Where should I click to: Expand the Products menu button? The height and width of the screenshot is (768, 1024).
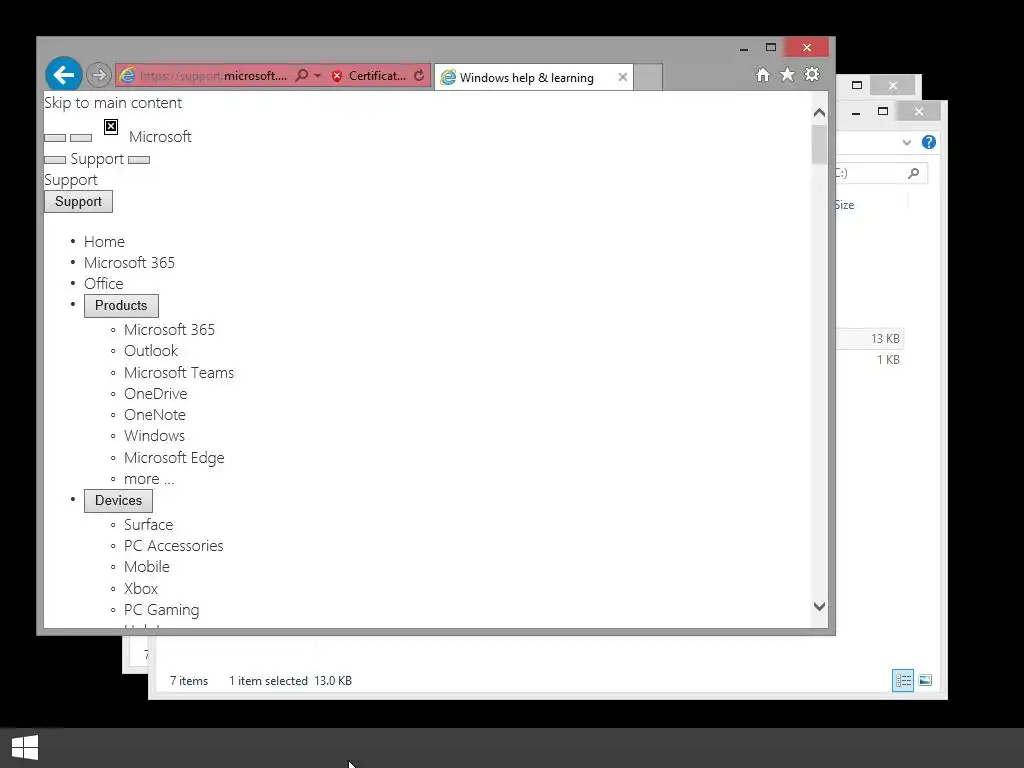[121, 306]
